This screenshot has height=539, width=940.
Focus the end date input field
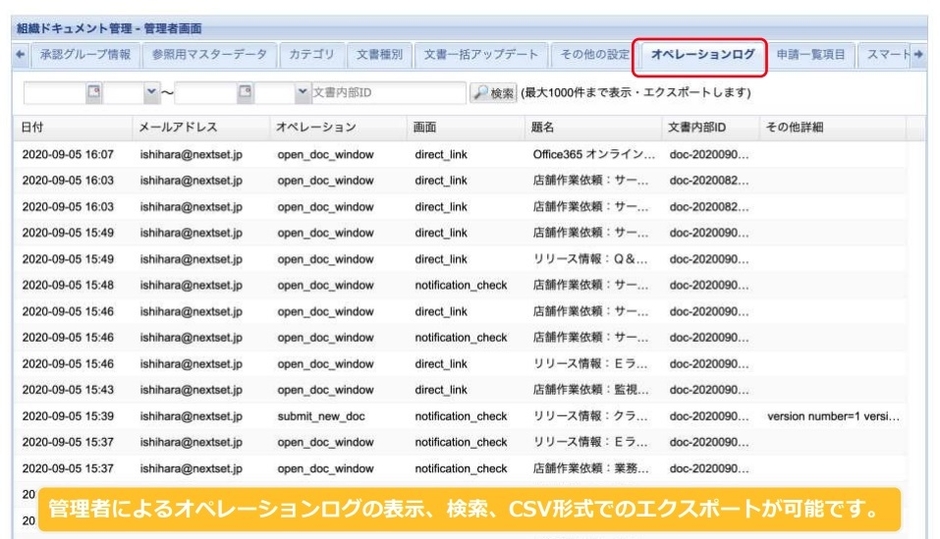[x=206, y=92]
